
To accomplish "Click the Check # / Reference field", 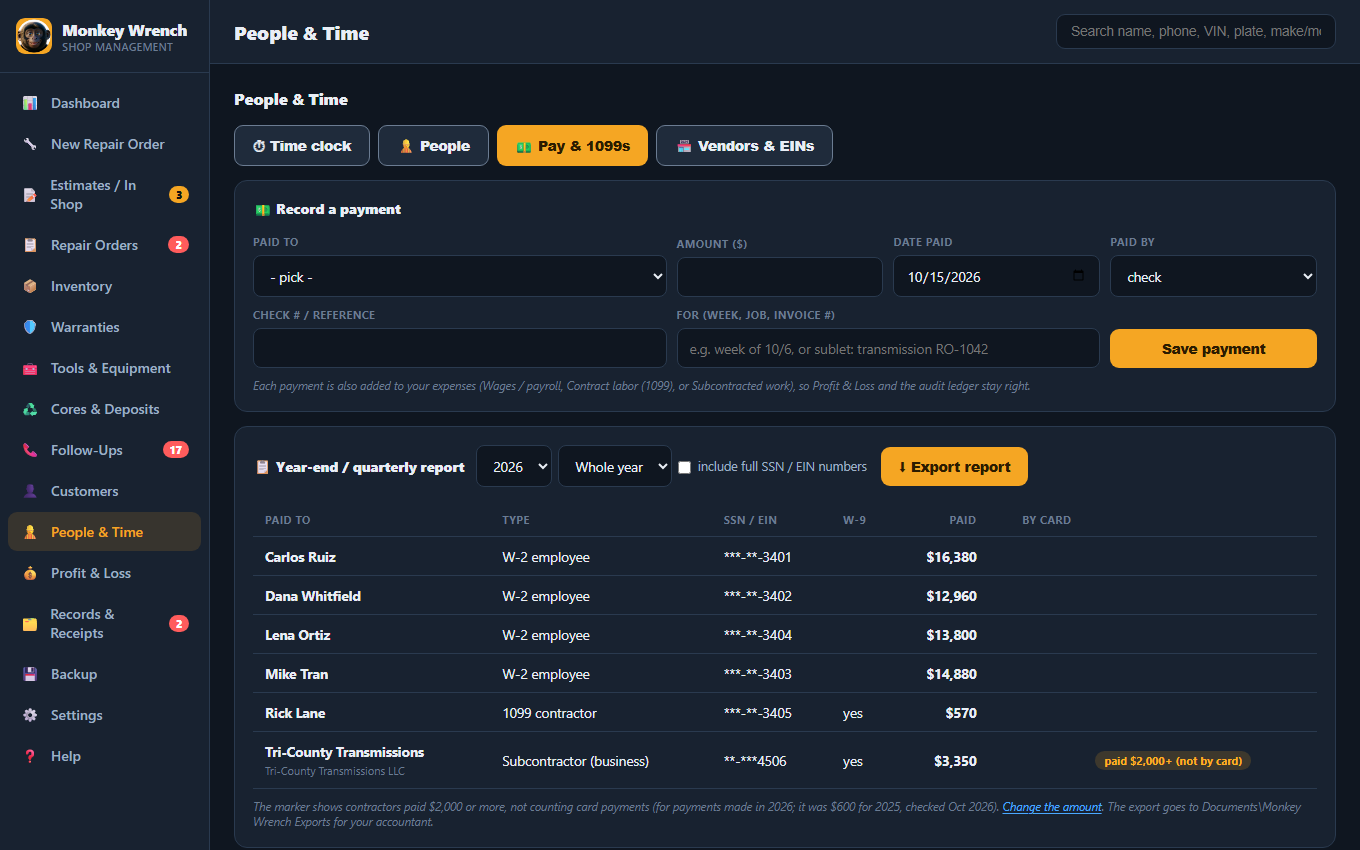I will tap(460, 348).
